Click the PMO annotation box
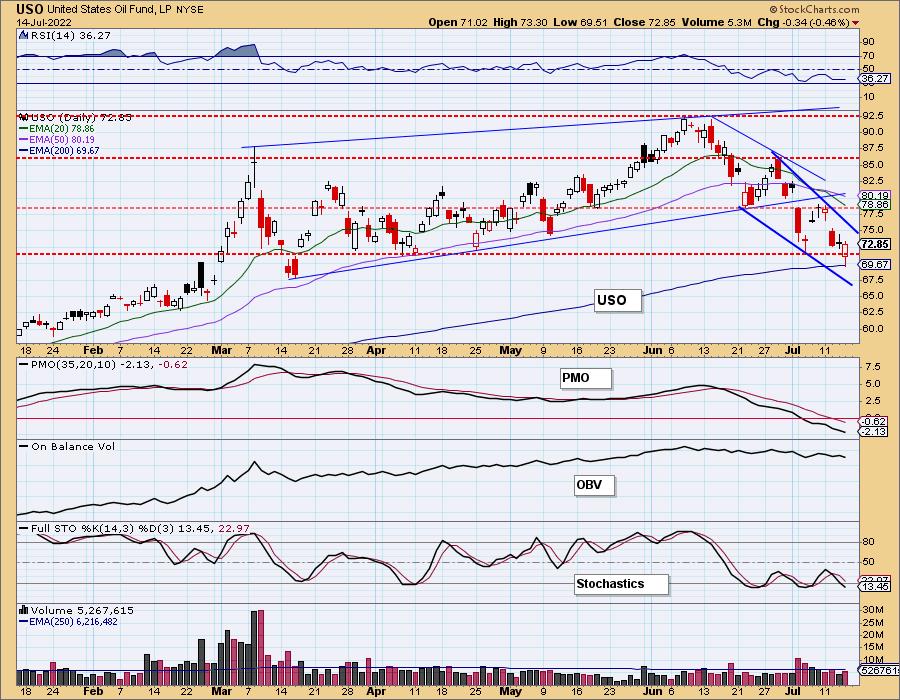Viewport: 900px width, 700px height. pyautogui.click(x=585, y=378)
